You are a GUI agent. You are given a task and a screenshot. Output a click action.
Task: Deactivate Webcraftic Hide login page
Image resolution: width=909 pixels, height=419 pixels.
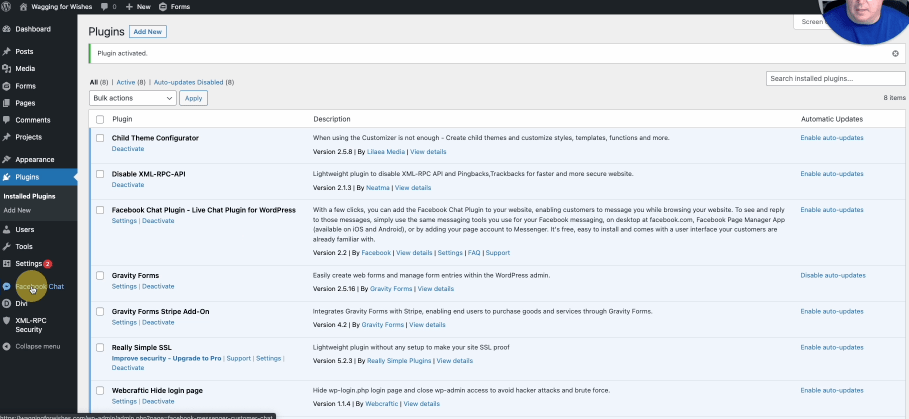click(x=158, y=402)
